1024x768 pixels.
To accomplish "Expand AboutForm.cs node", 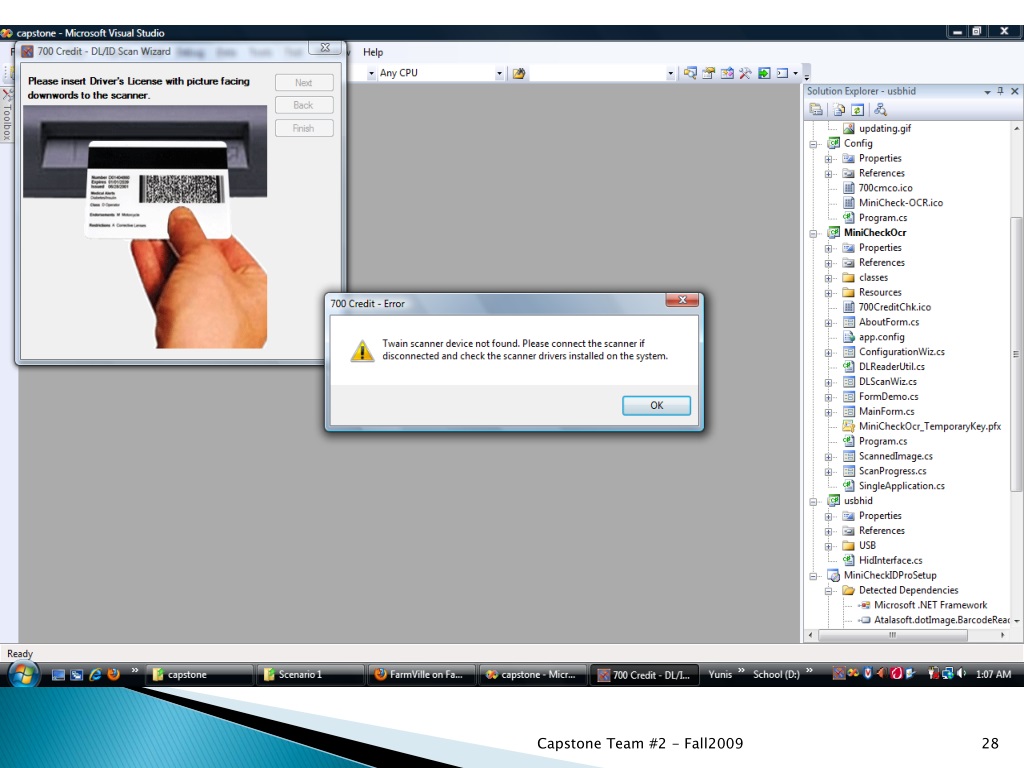I will click(x=829, y=323).
